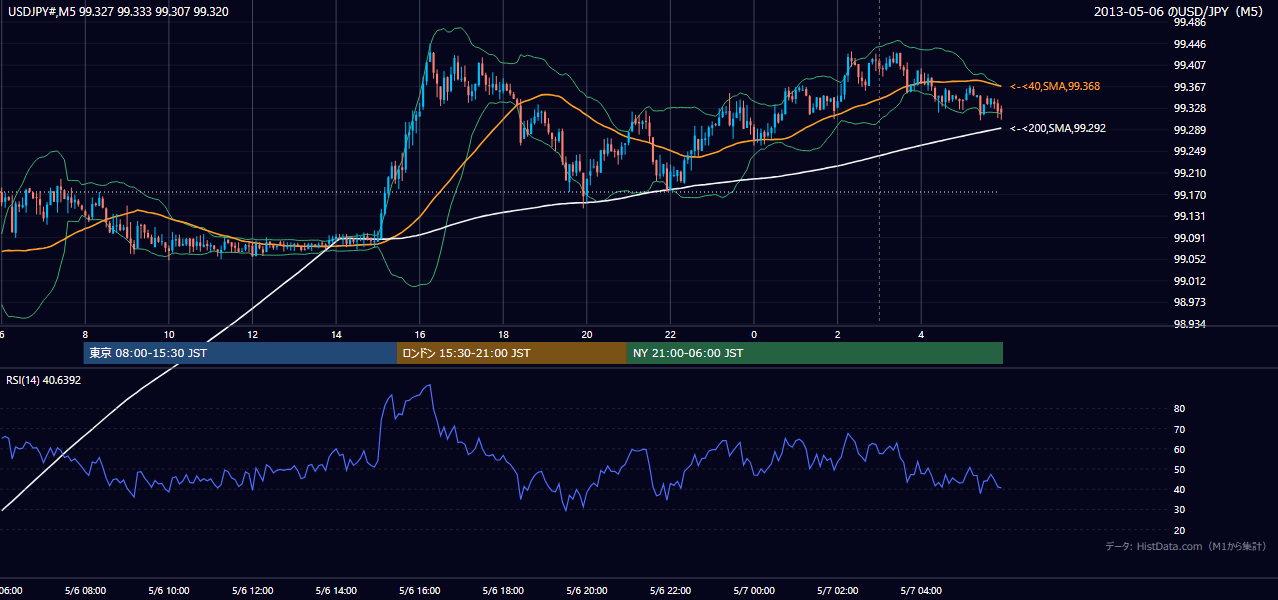Click the 99.249 price axis label
1278x600 pixels.
1189,151
